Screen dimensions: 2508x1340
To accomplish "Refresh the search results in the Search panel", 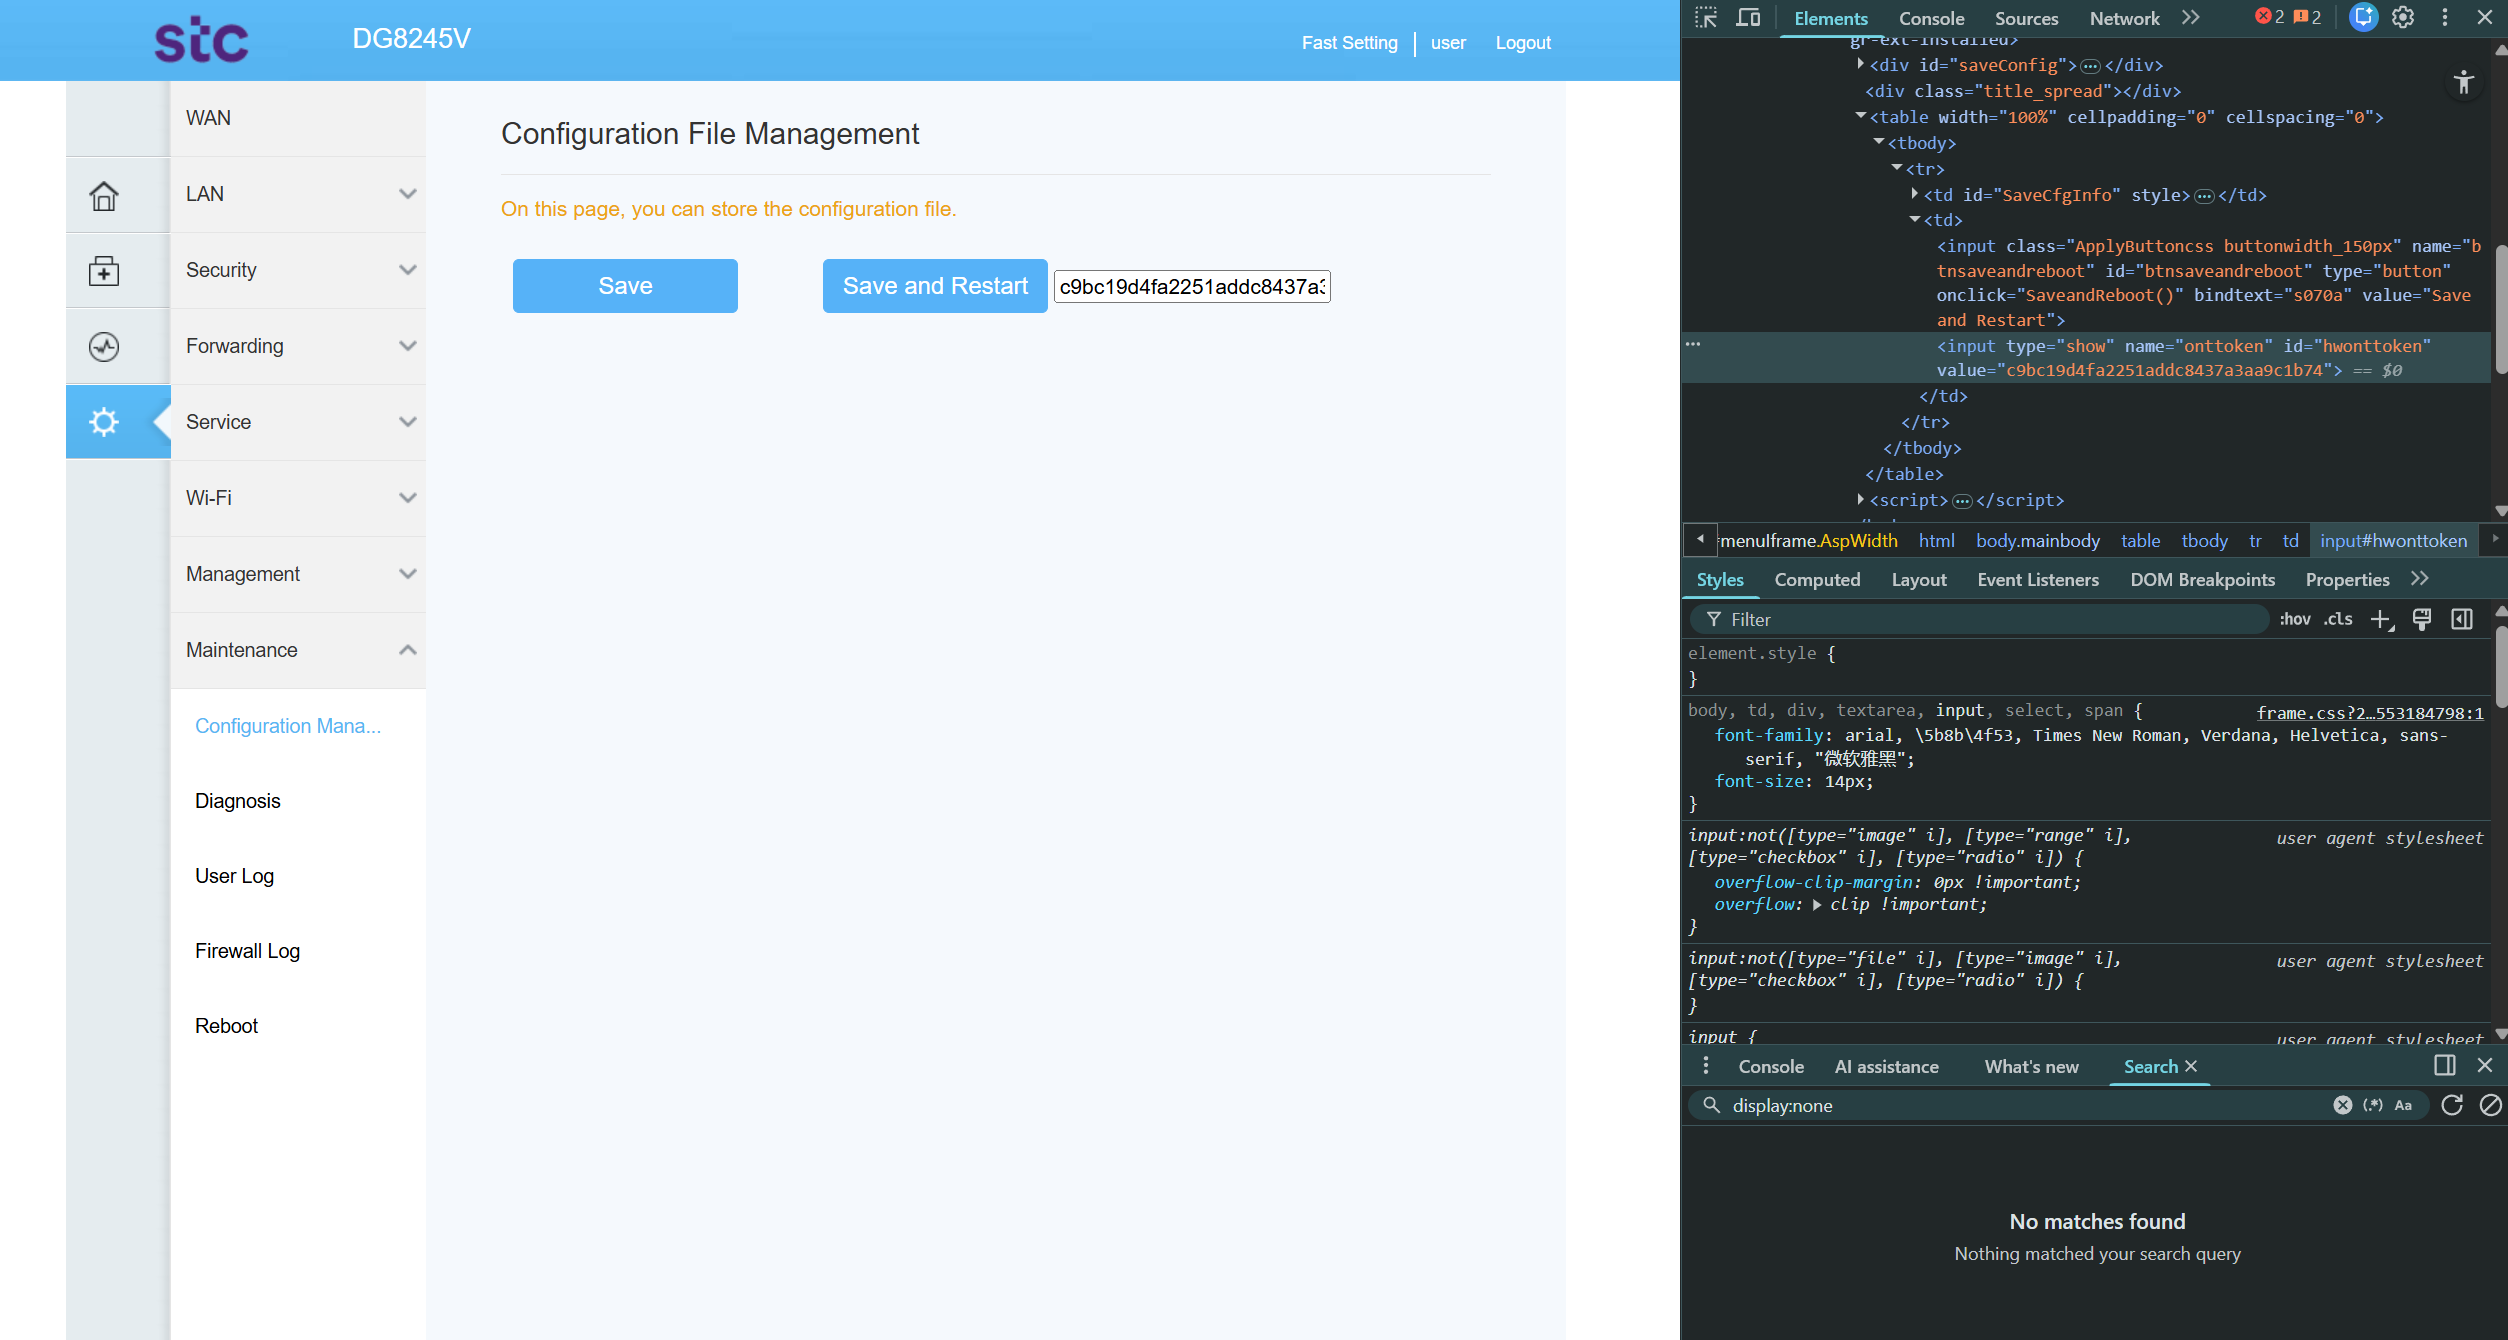I will tap(2452, 1105).
